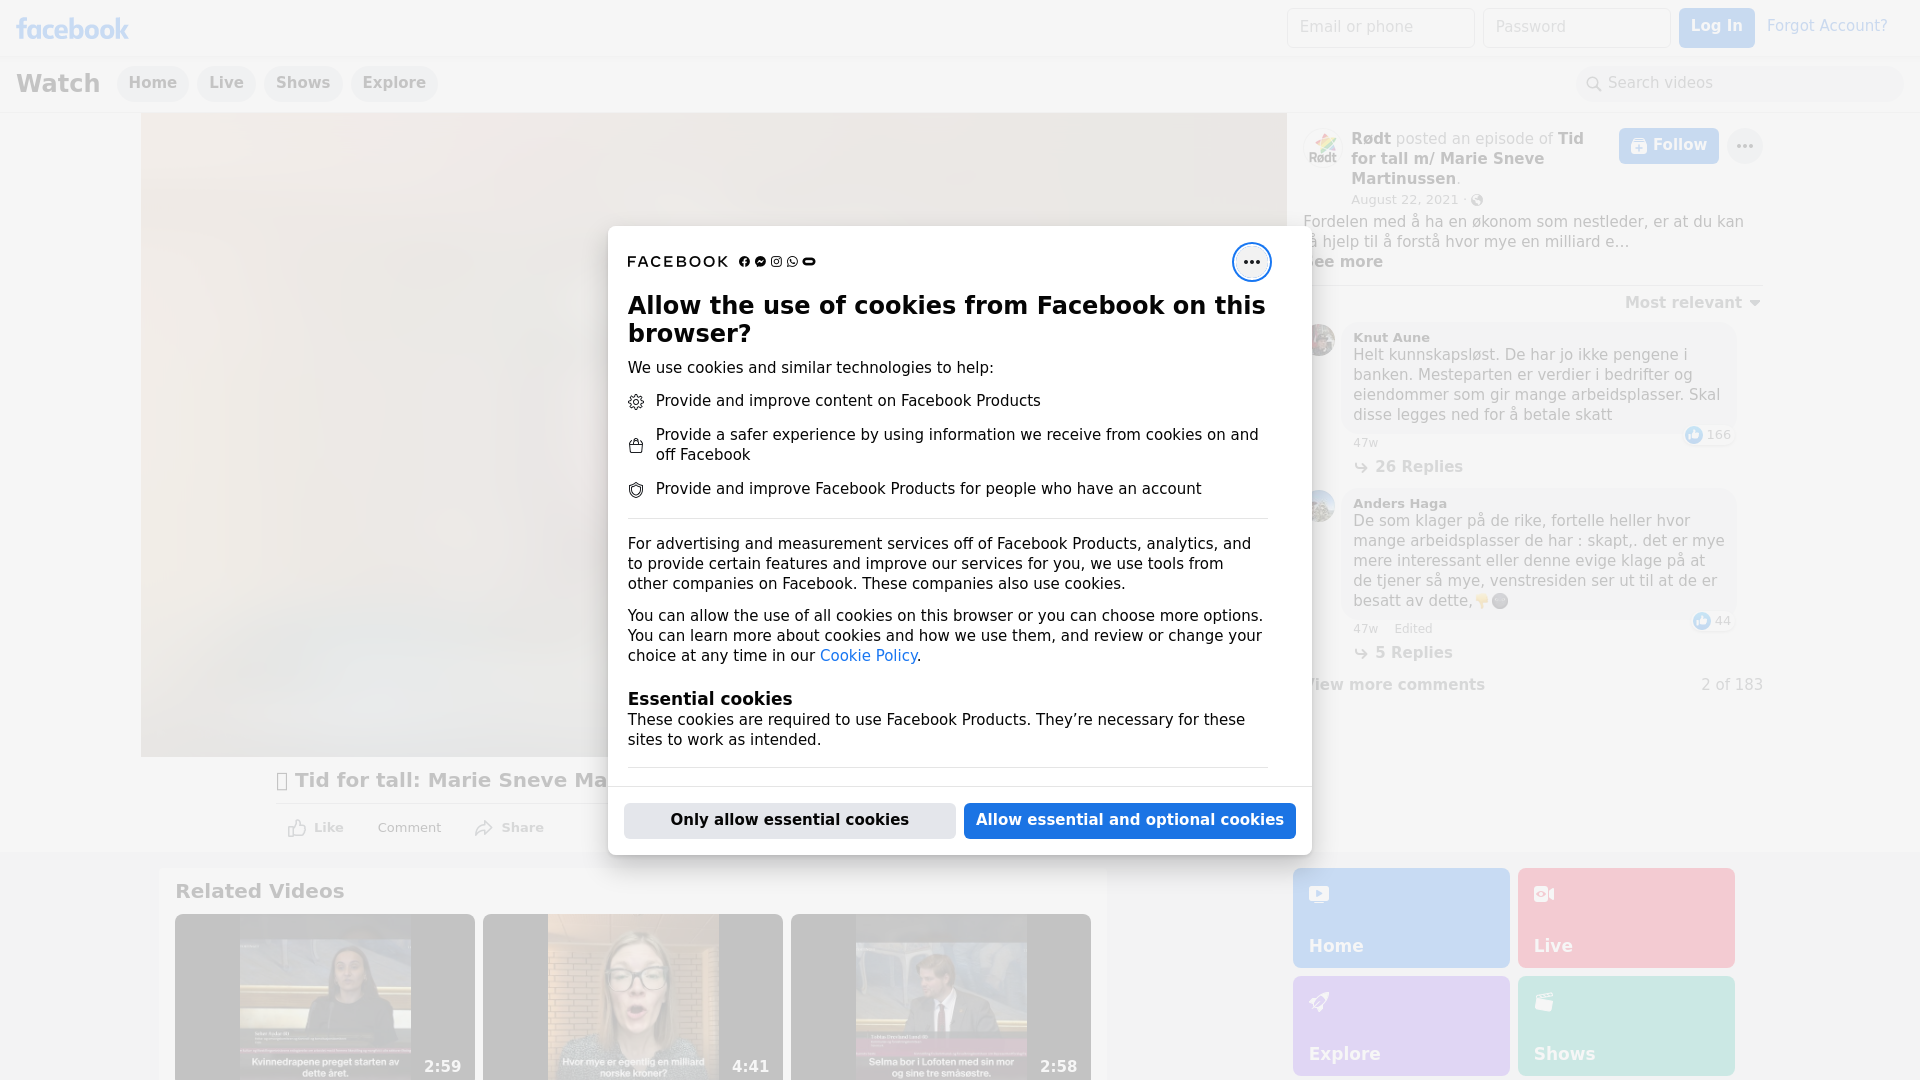This screenshot has height=1080, width=1920.
Task: Click Knut Aune's profile picture
Action: coord(1320,340)
